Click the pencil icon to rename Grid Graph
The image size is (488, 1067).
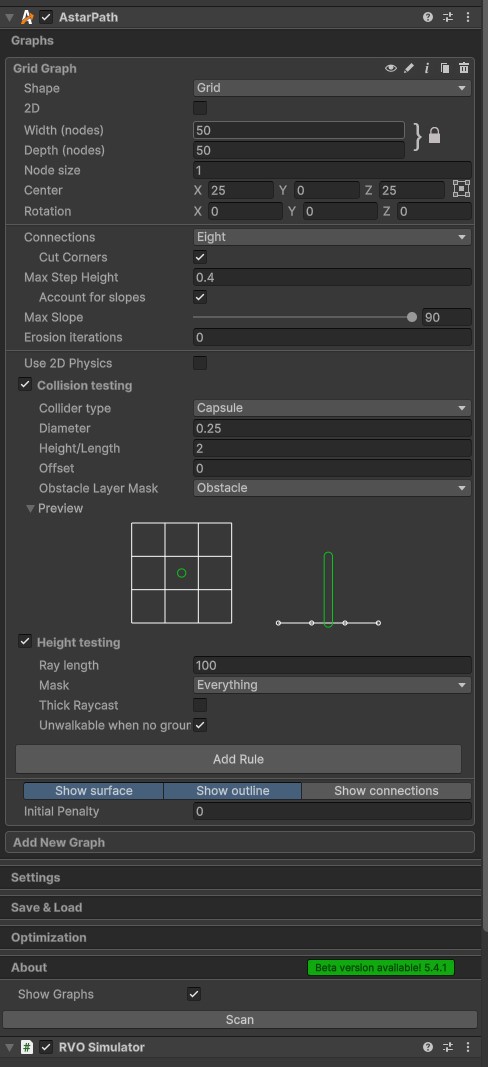pyautogui.click(x=409, y=68)
